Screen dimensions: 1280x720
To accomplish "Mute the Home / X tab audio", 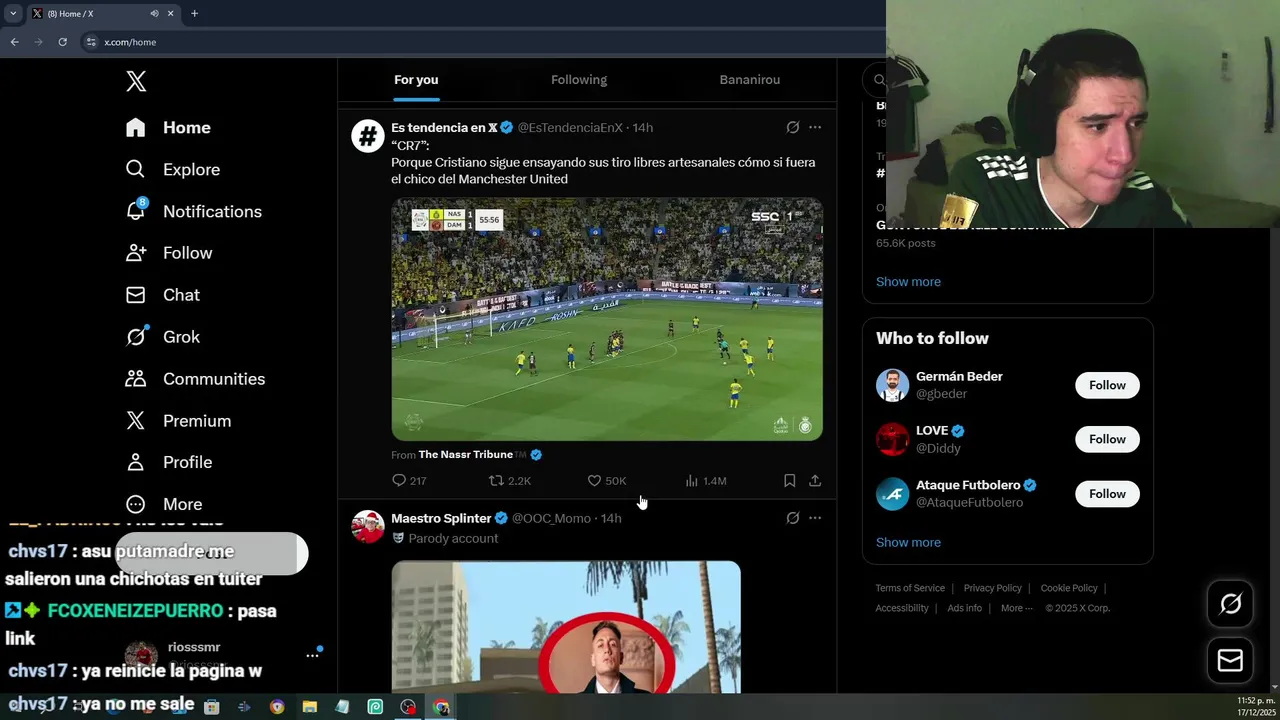I will 154,14.
